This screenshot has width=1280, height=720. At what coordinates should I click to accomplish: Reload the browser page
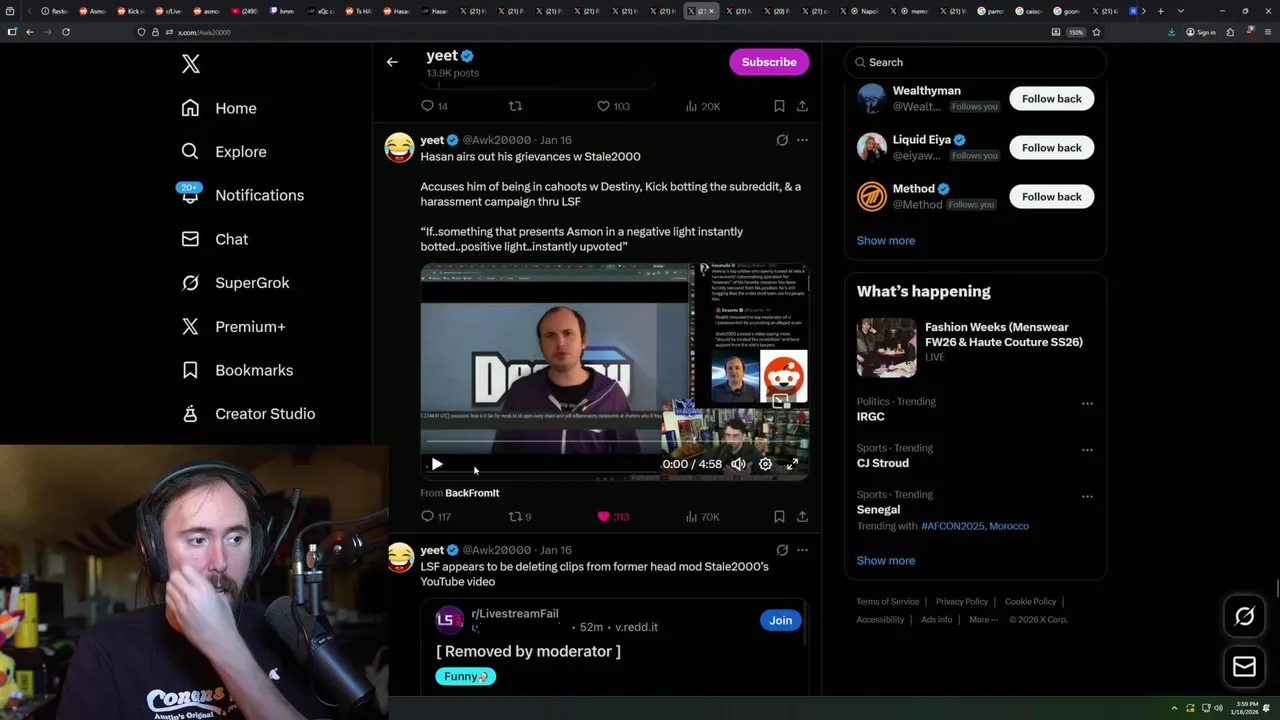tap(66, 32)
